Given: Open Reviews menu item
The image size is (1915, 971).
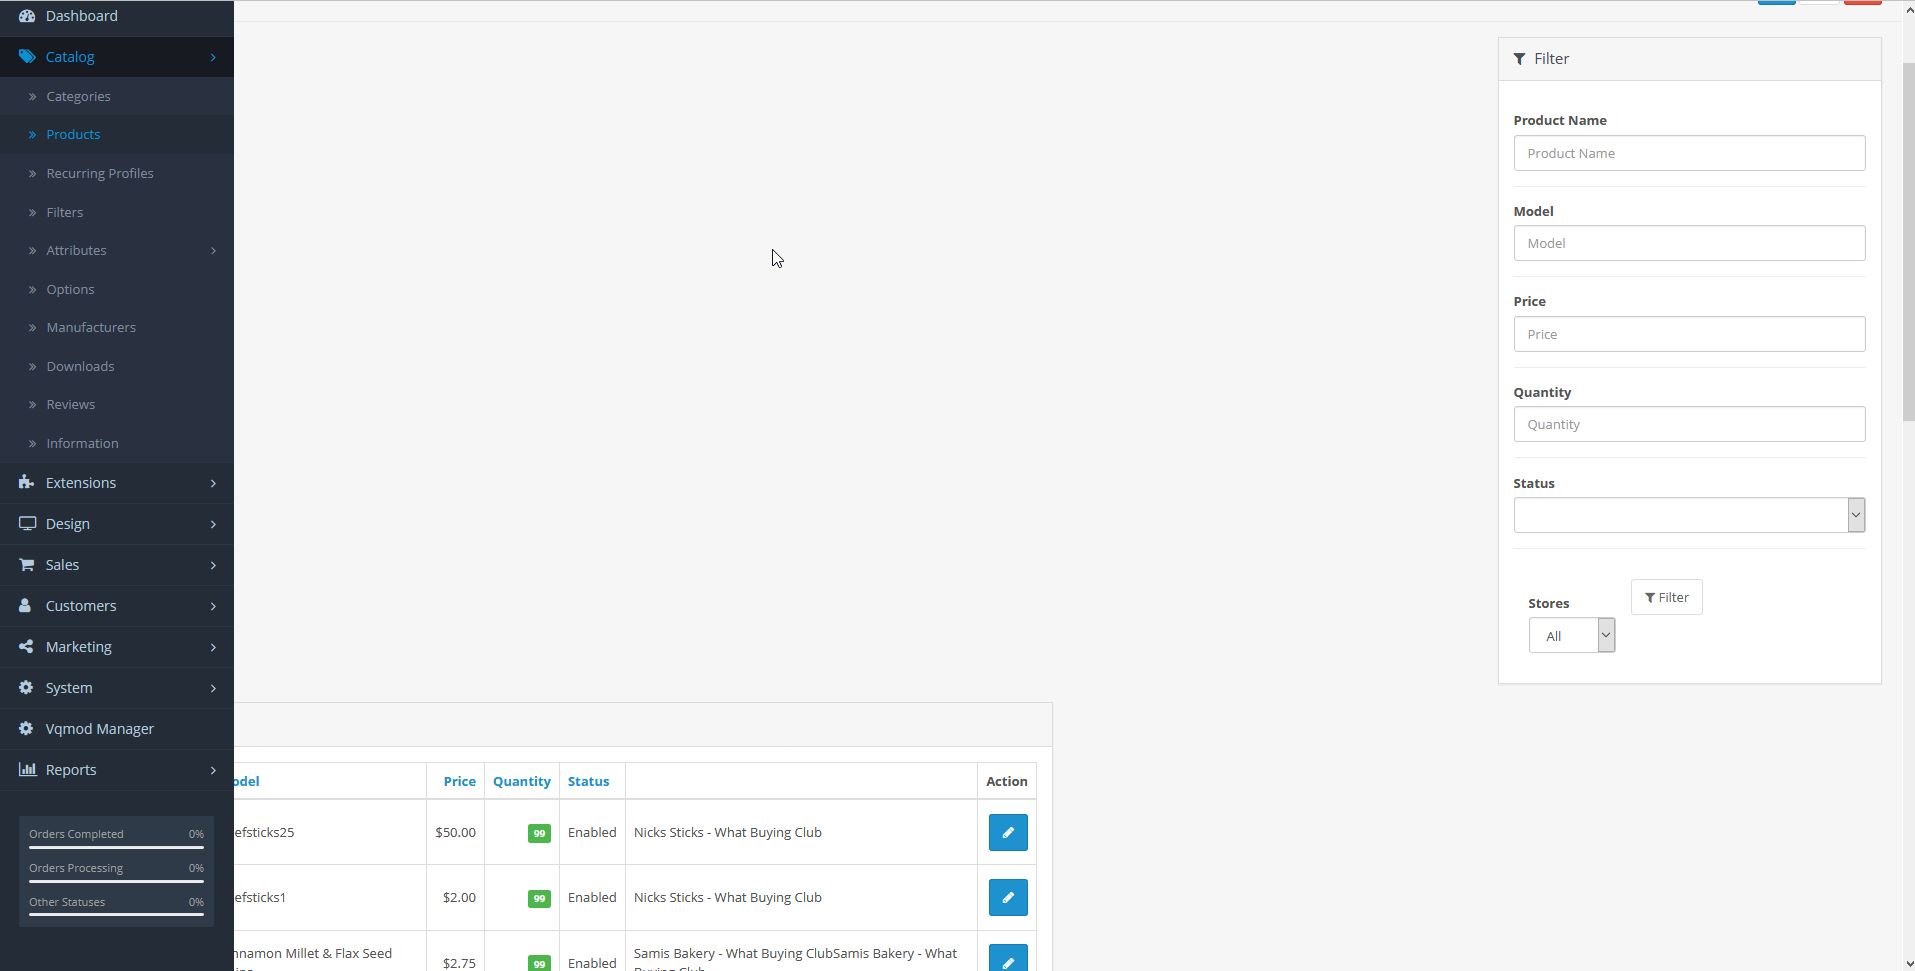Looking at the screenshot, I should pos(70,404).
